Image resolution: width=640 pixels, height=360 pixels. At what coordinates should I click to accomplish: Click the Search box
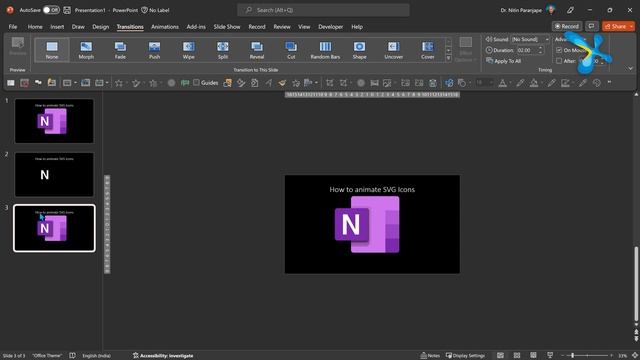pos(323,10)
